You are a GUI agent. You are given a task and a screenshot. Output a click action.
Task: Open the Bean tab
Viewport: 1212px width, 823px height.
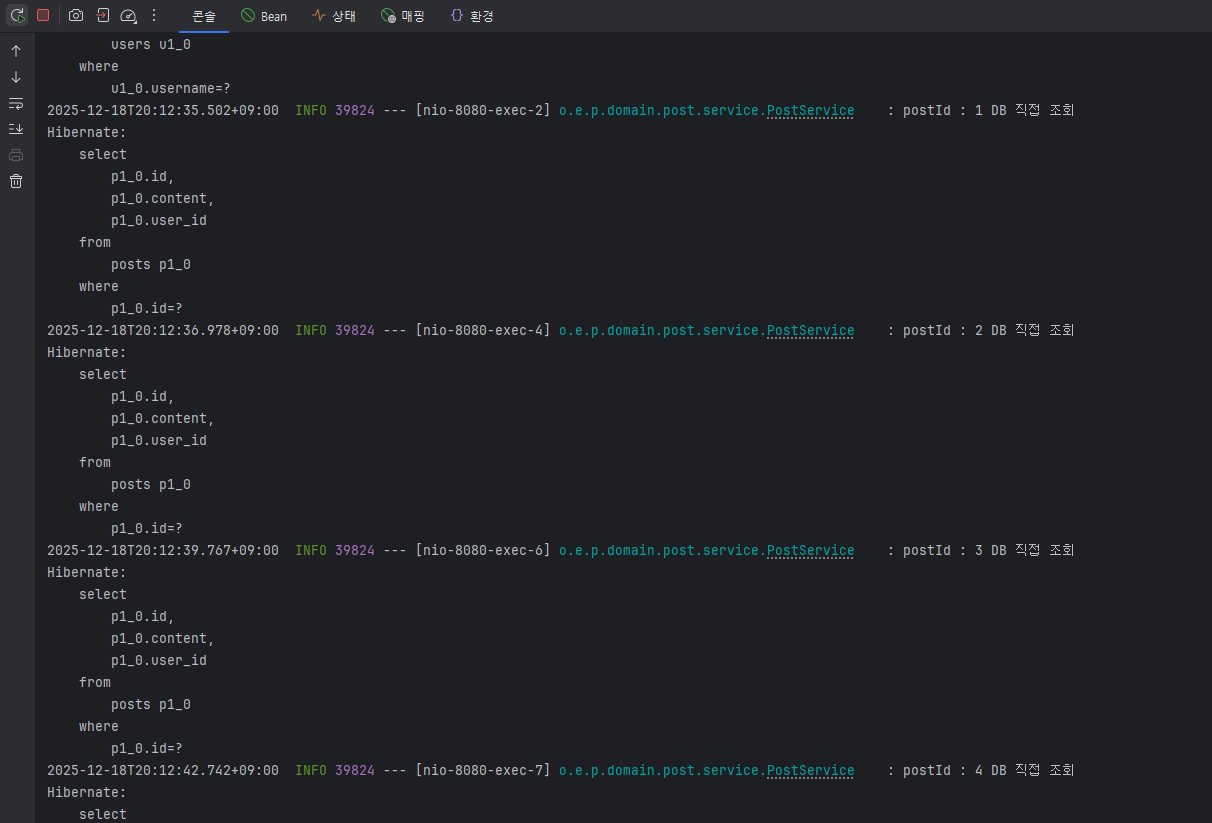(264, 16)
